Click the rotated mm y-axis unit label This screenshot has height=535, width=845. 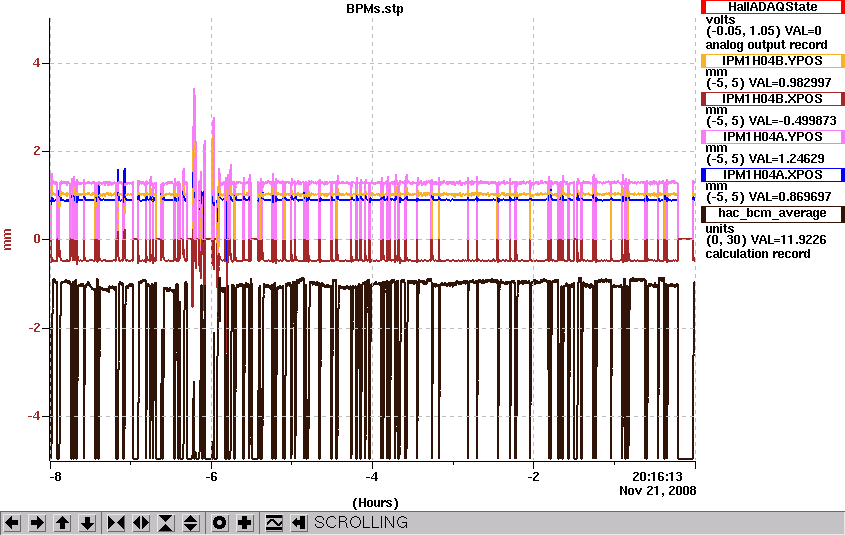pos(8,239)
